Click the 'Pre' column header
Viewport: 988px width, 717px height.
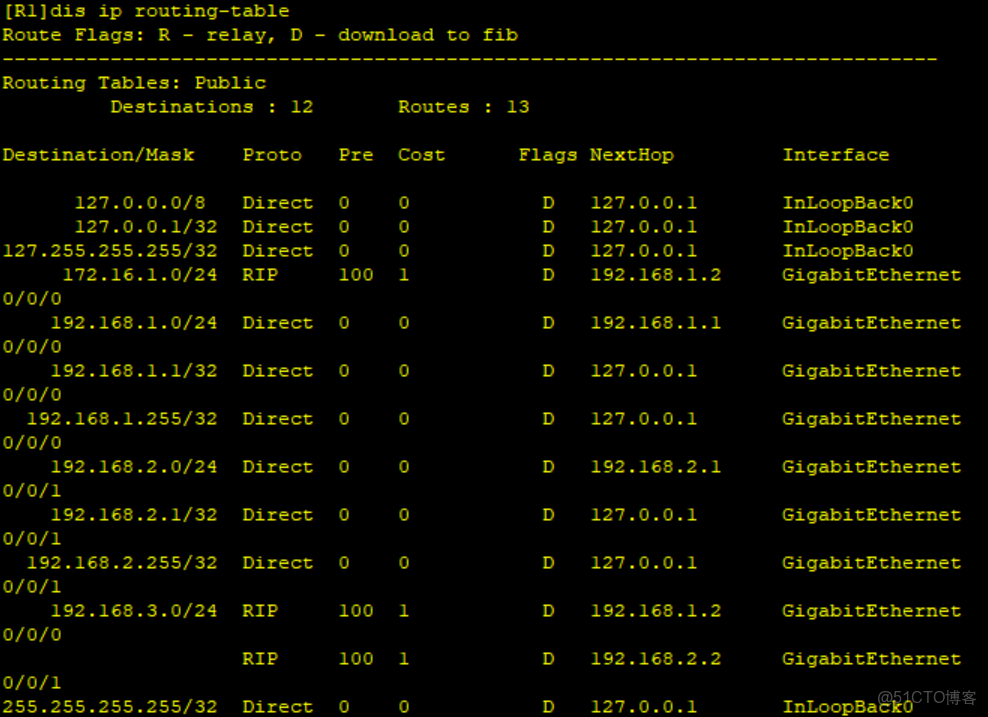click(356, 155)
